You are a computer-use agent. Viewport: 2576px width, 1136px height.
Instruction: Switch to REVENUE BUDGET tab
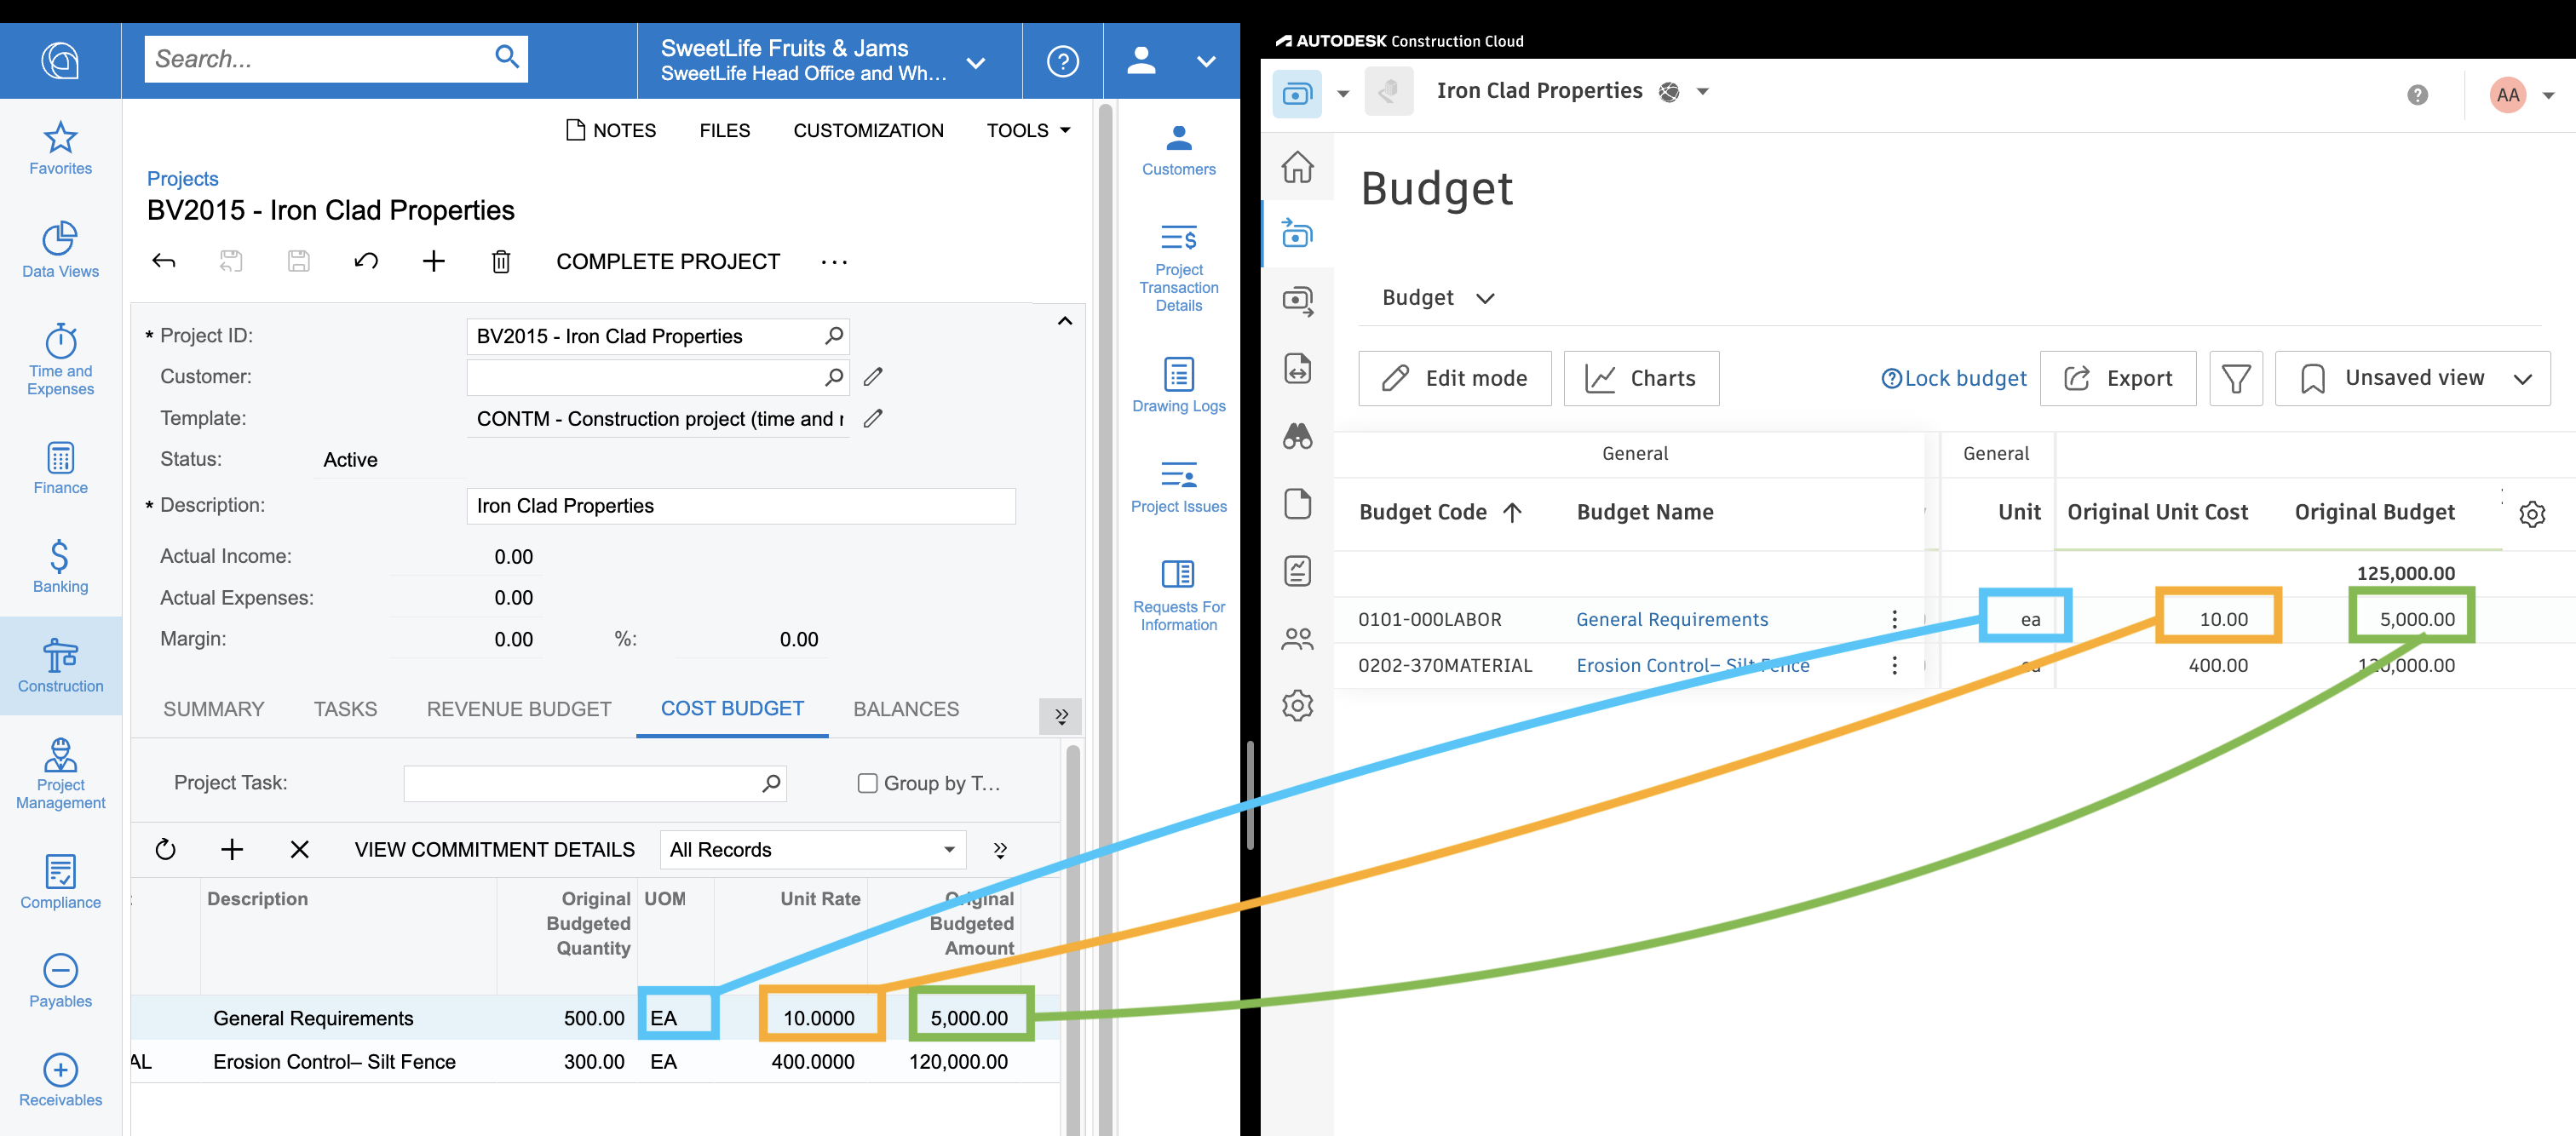pyautogui.click(x=516, y=708)
